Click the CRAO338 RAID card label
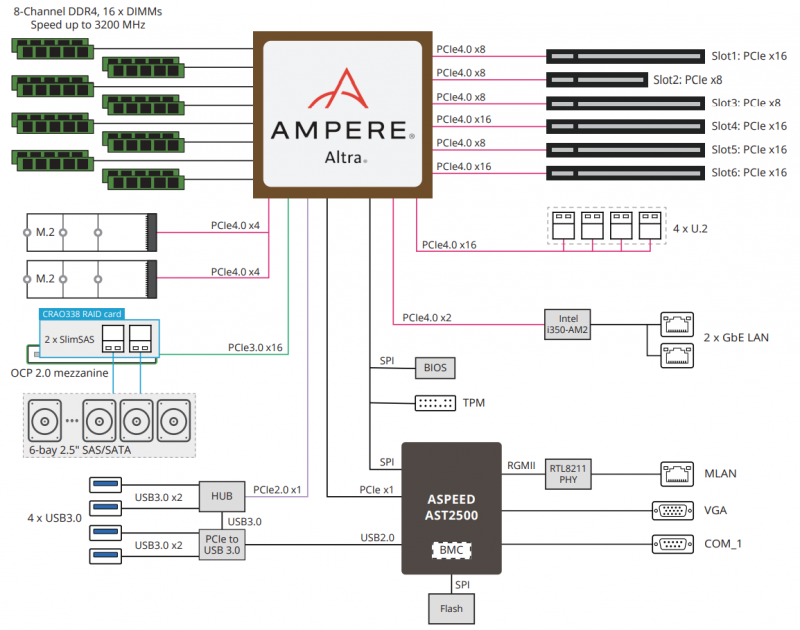 click(x=100, y=313)
